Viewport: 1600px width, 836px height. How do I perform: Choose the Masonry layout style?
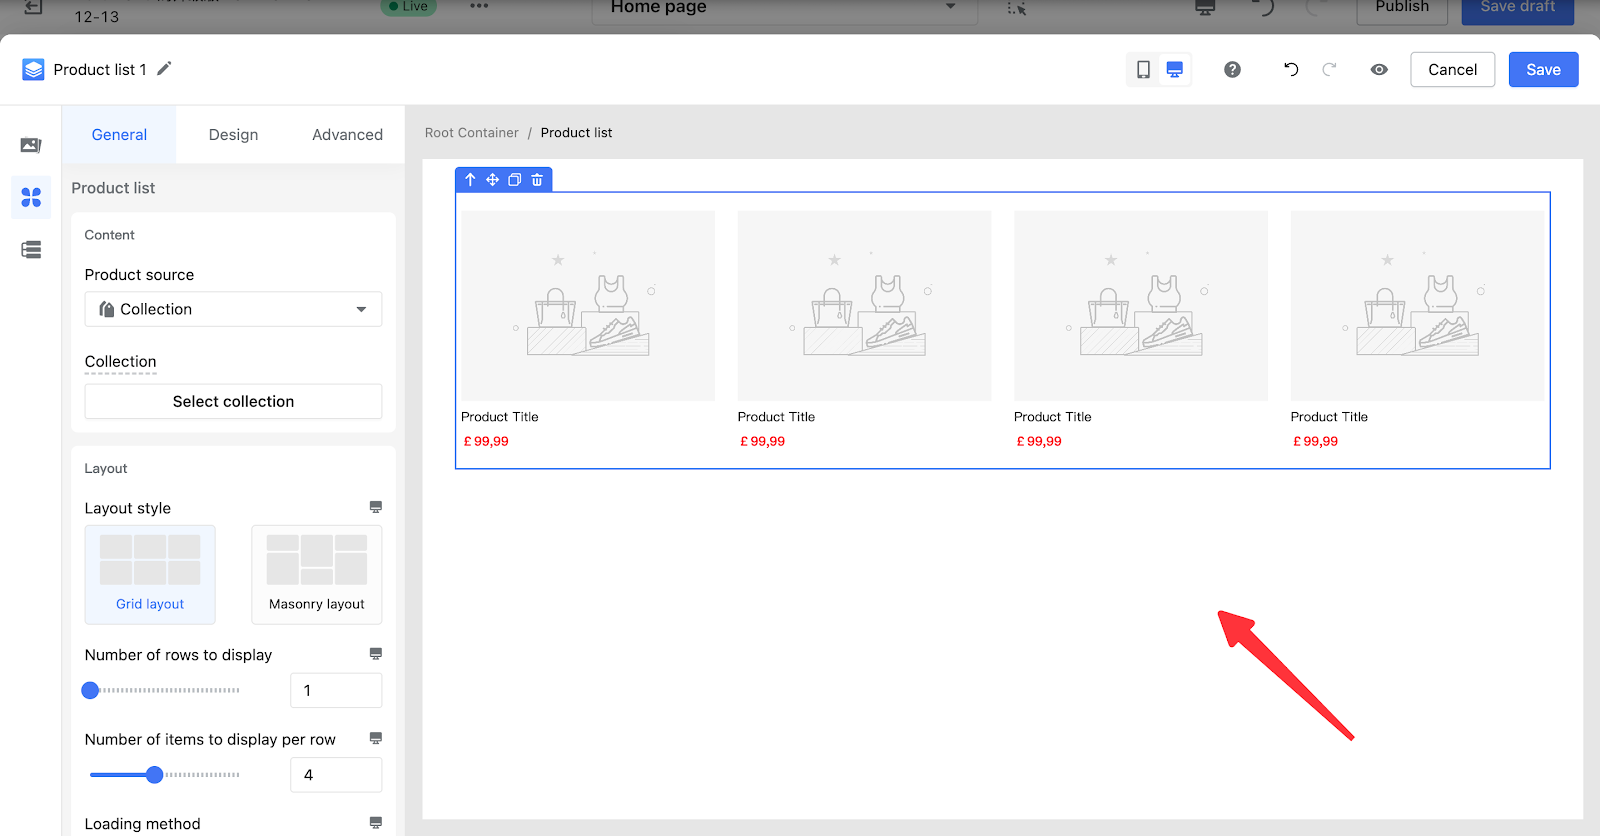pos(316,574)
